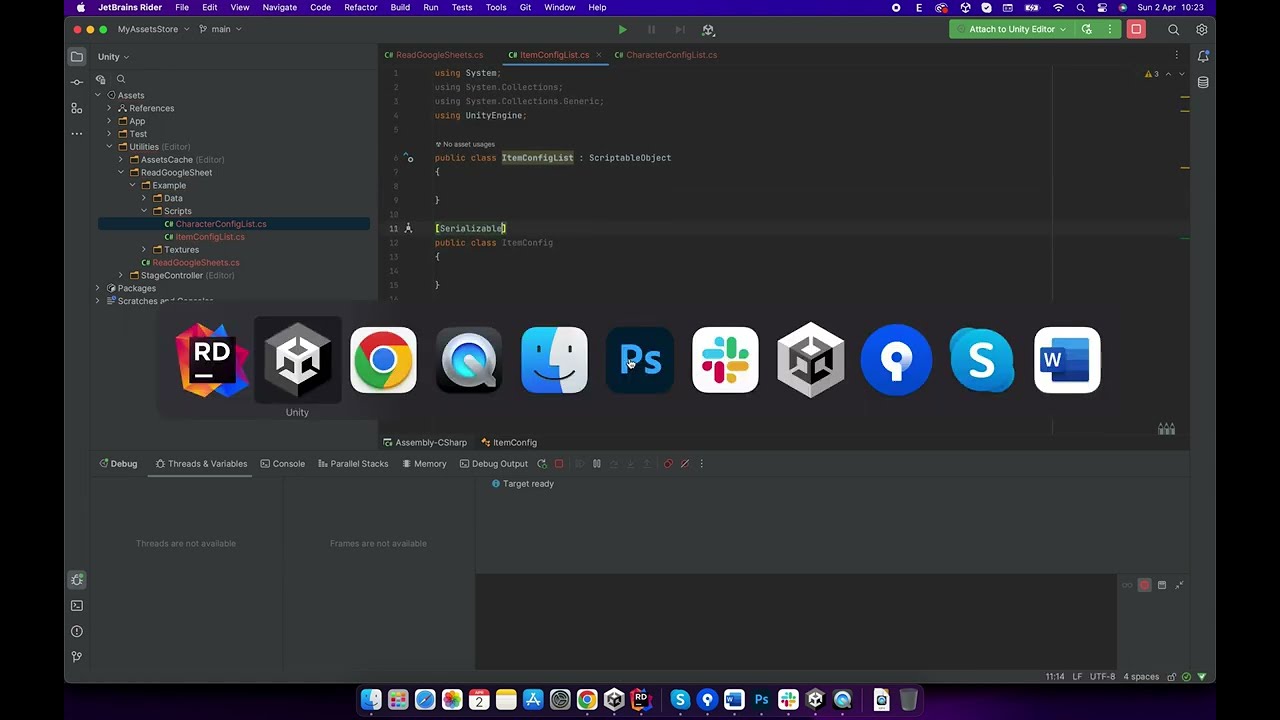Switch to Photoshop in the app switcher
The height and width of the screenshot is (720, 1280).
pyautogui.click(x=640, y=360)
